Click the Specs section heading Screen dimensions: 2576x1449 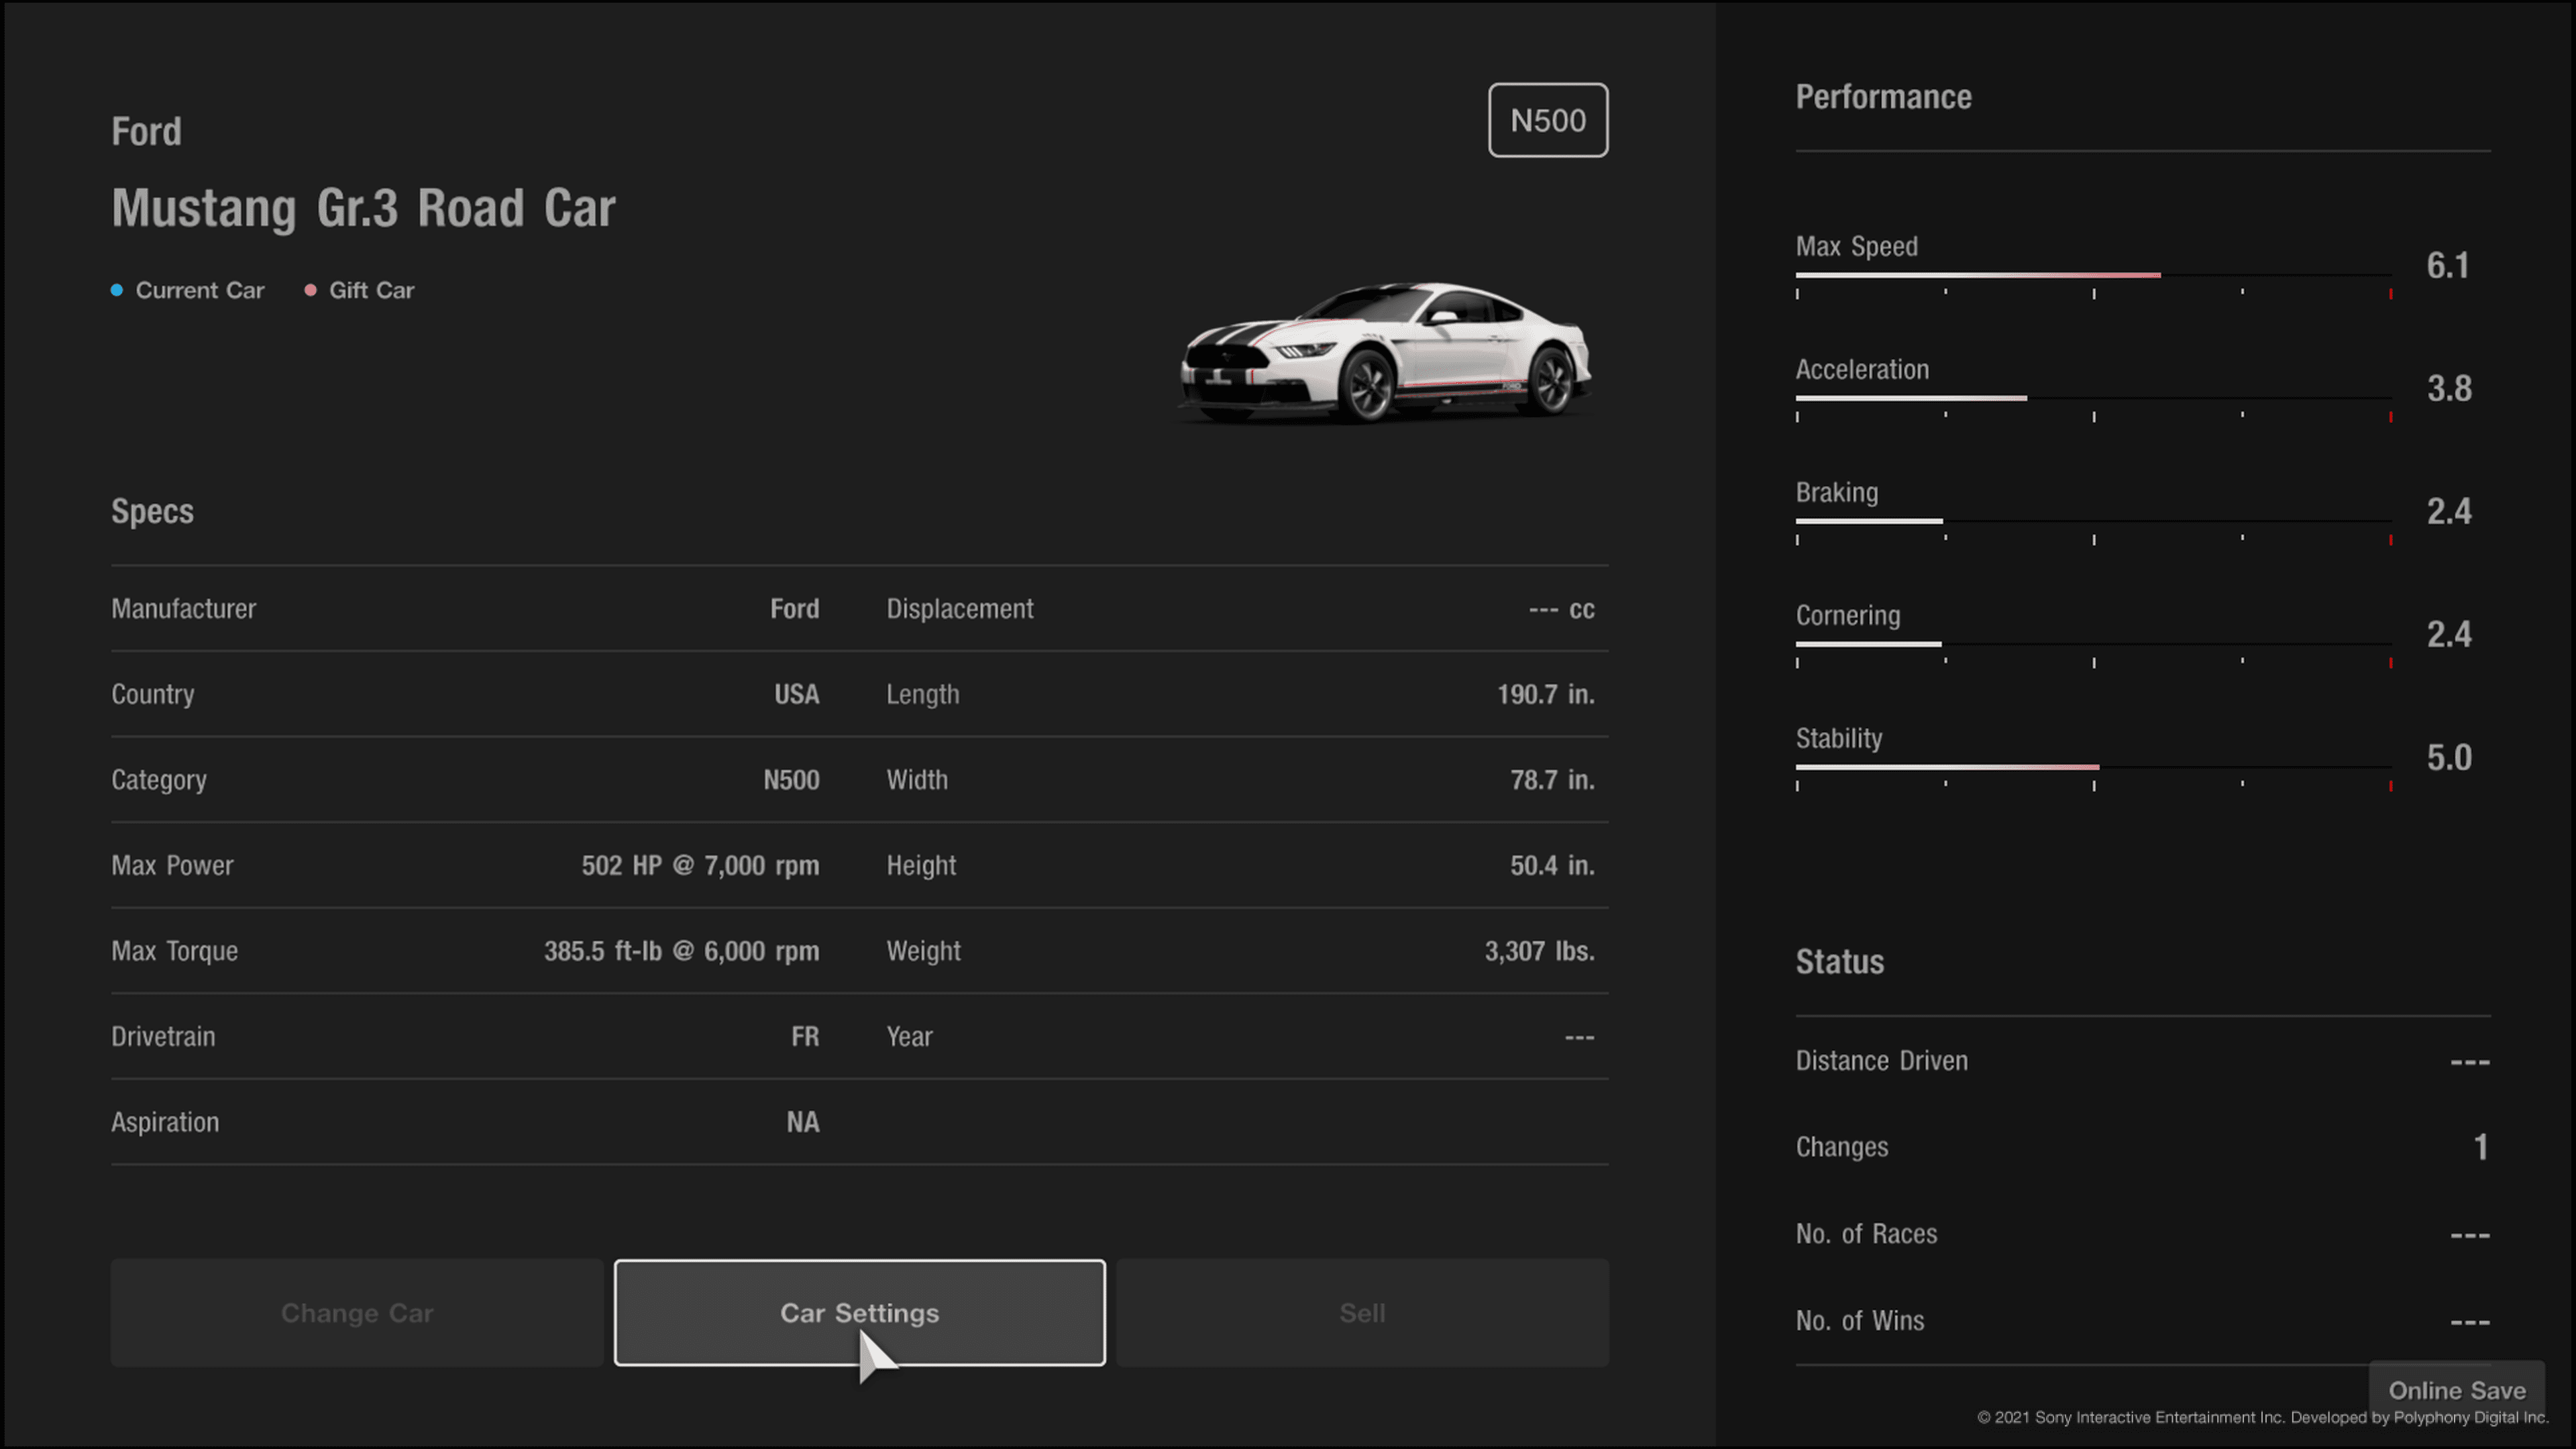(x=152, y=511)
